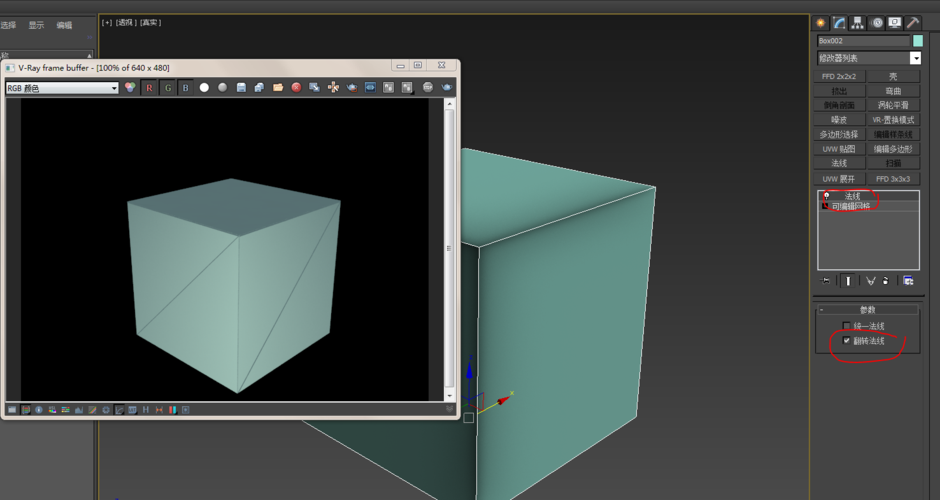The width and height of the screenshot is (940, 500).
Task: Open the 编辑 menu
Action: [64, 25]
